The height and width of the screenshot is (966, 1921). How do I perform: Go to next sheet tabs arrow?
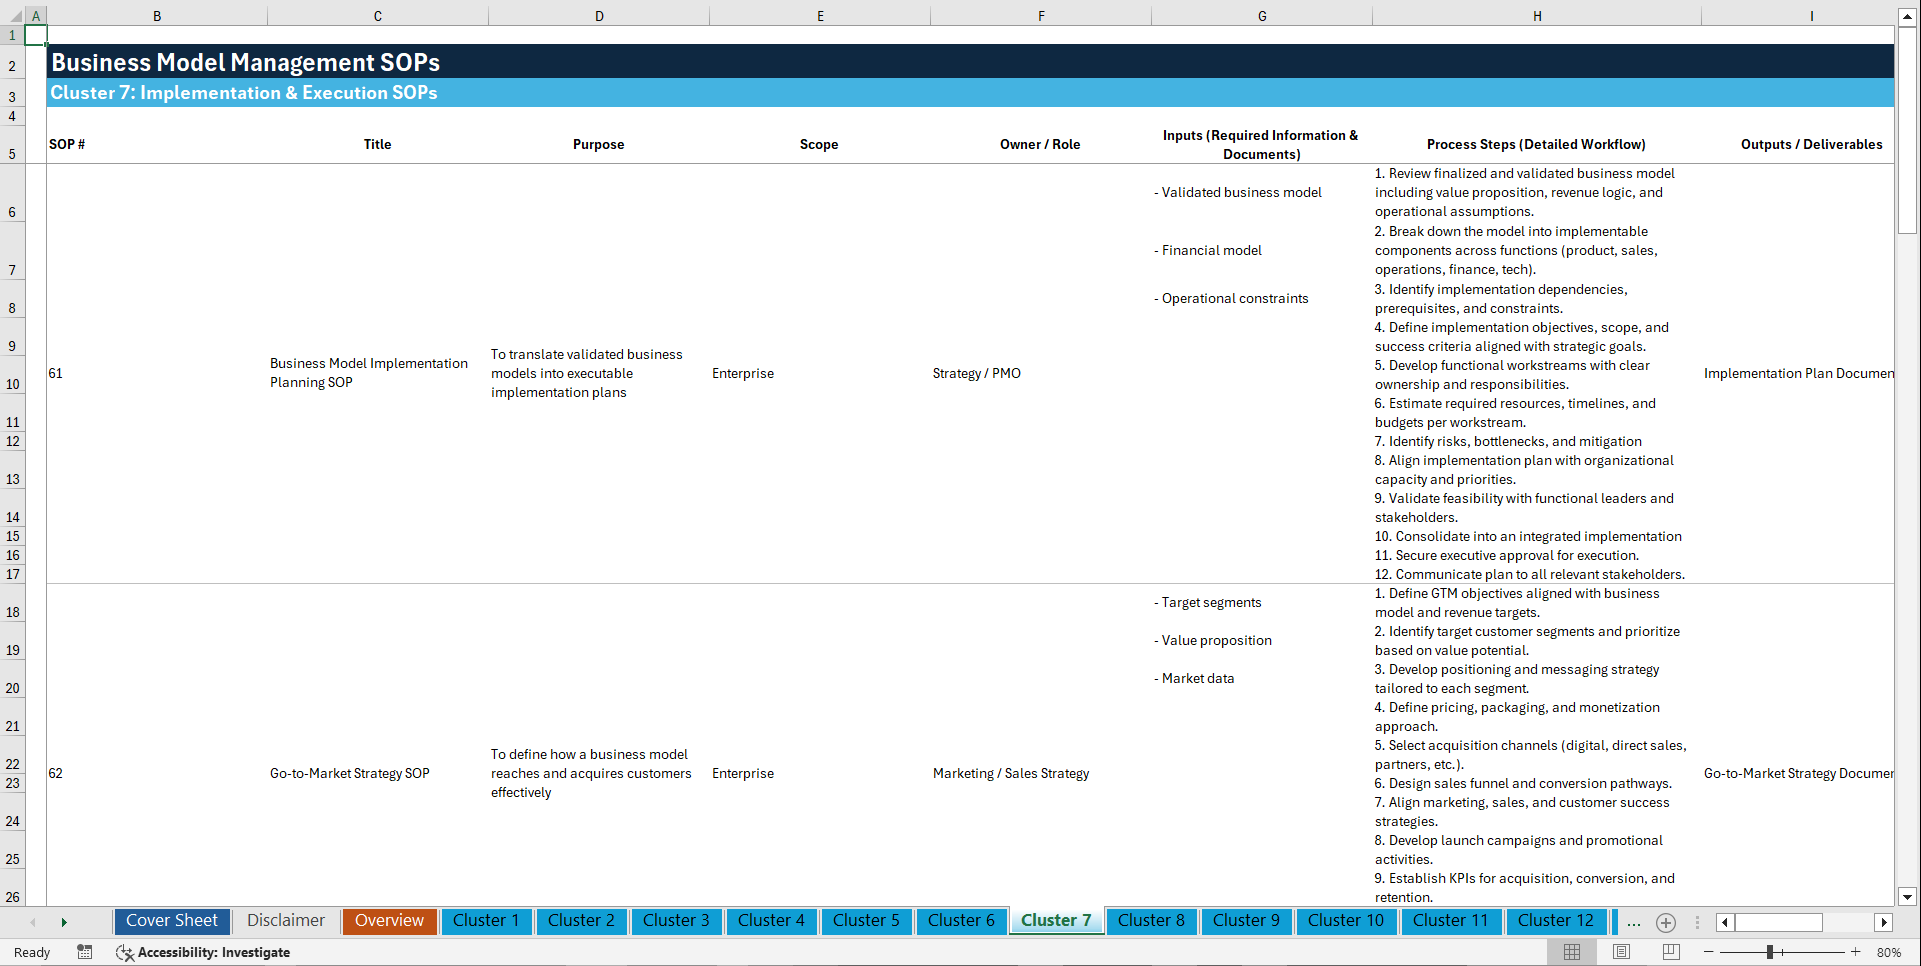point(64,922)
